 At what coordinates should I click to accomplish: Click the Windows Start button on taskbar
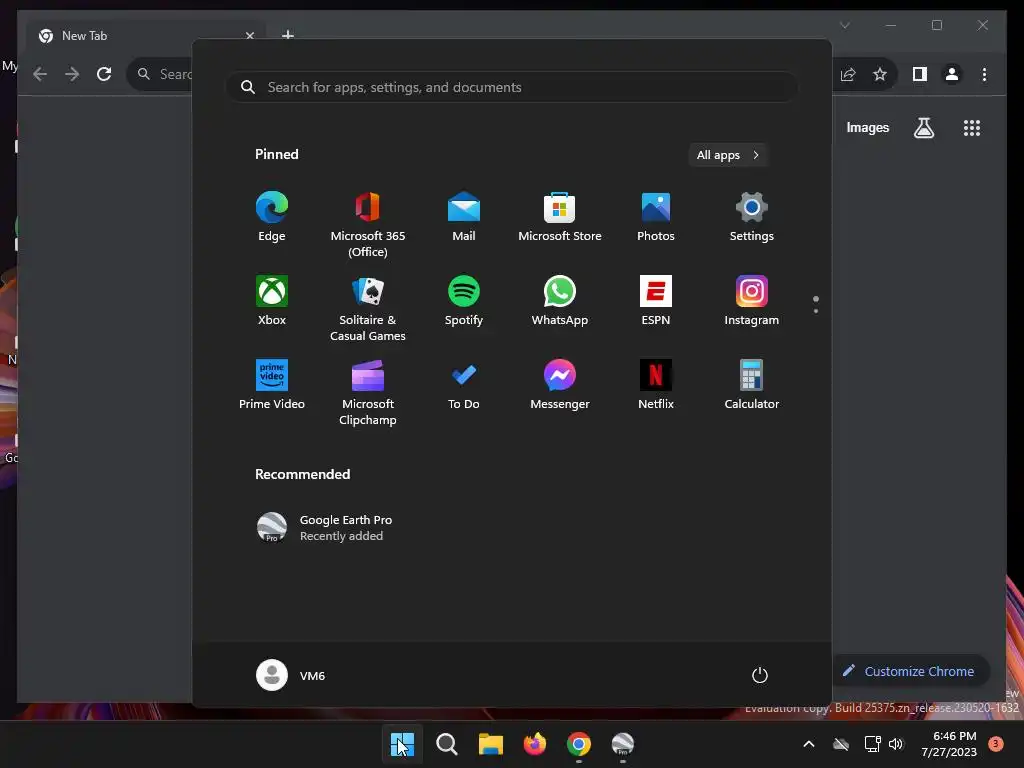[x=402, y=744]
